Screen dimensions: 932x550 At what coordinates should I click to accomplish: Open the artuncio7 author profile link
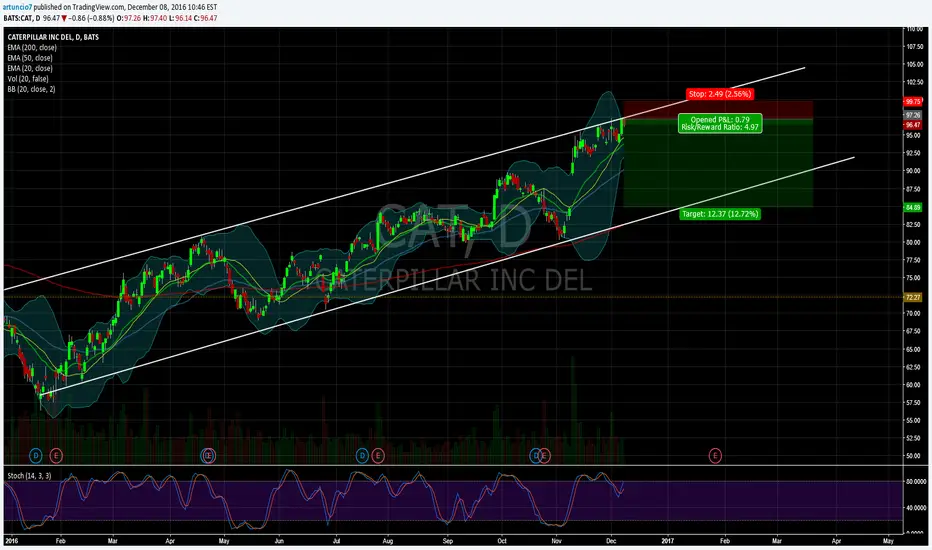[17, 7]
